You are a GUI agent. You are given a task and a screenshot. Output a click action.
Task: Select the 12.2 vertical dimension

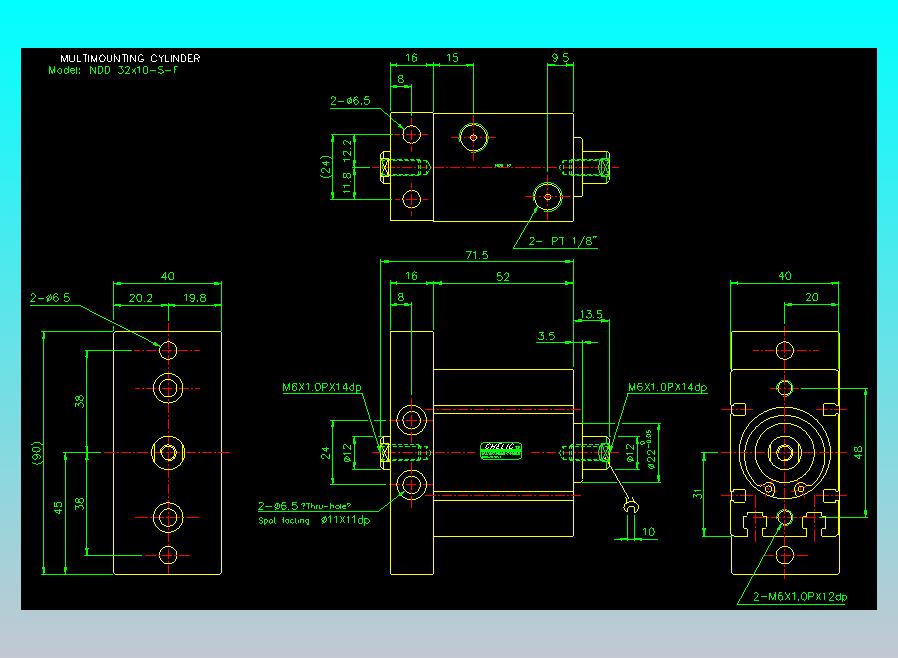[347, 150]
